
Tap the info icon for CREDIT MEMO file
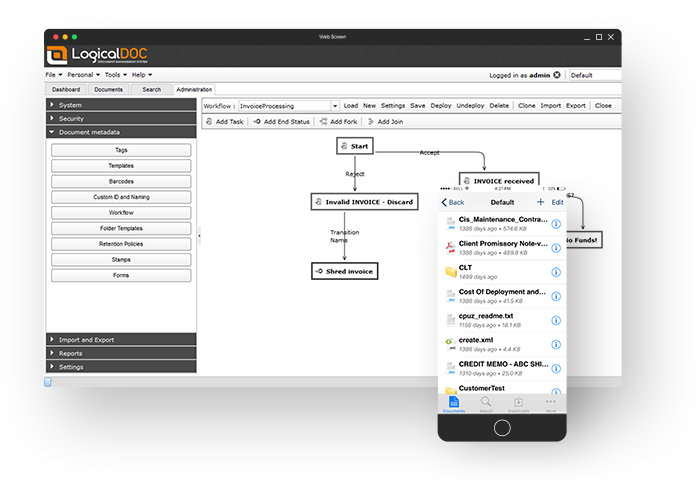(x=556, y=369)
